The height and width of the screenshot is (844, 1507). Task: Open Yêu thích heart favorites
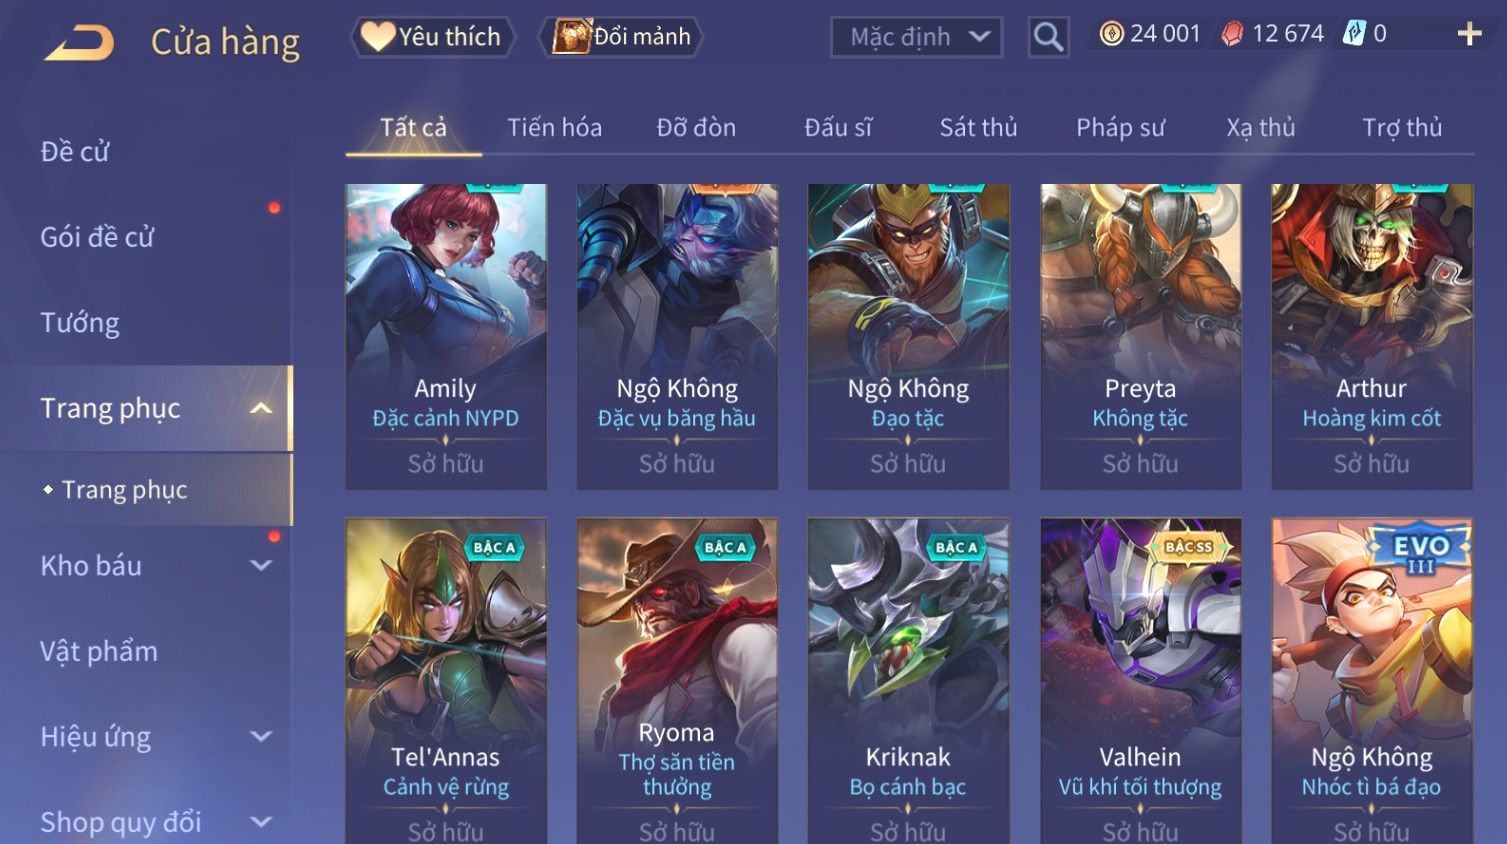pos(432,37)
